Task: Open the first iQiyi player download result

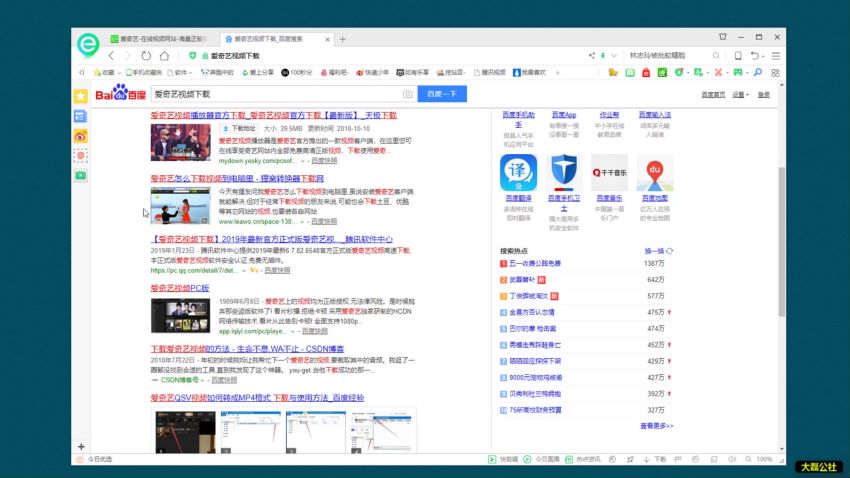Action: 274,115
